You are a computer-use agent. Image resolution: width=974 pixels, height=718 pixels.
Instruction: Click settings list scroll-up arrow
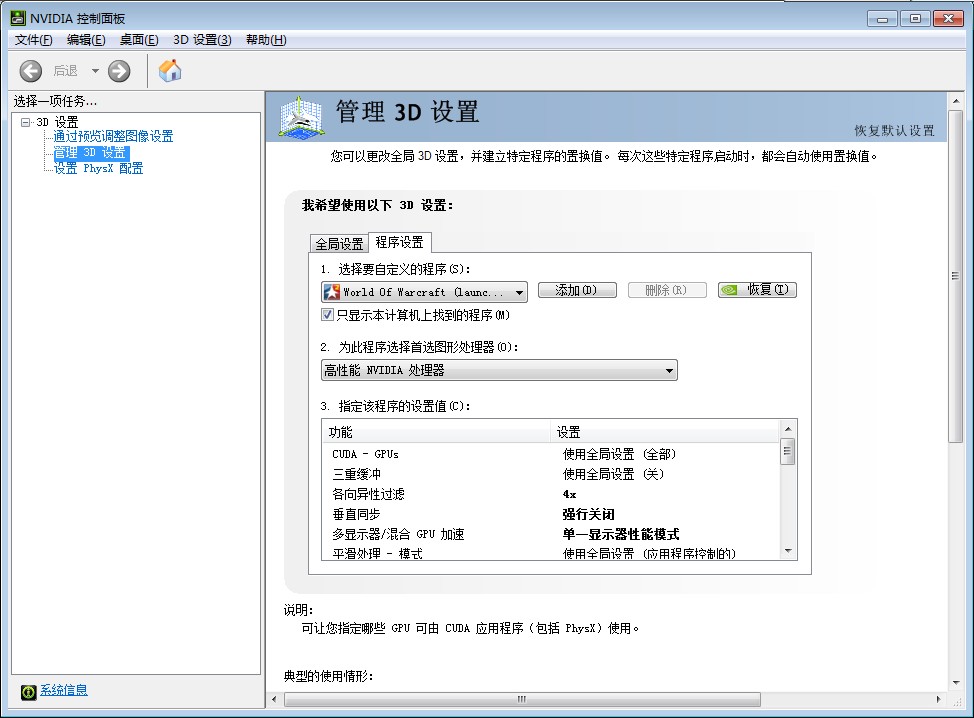coord(788,429)
